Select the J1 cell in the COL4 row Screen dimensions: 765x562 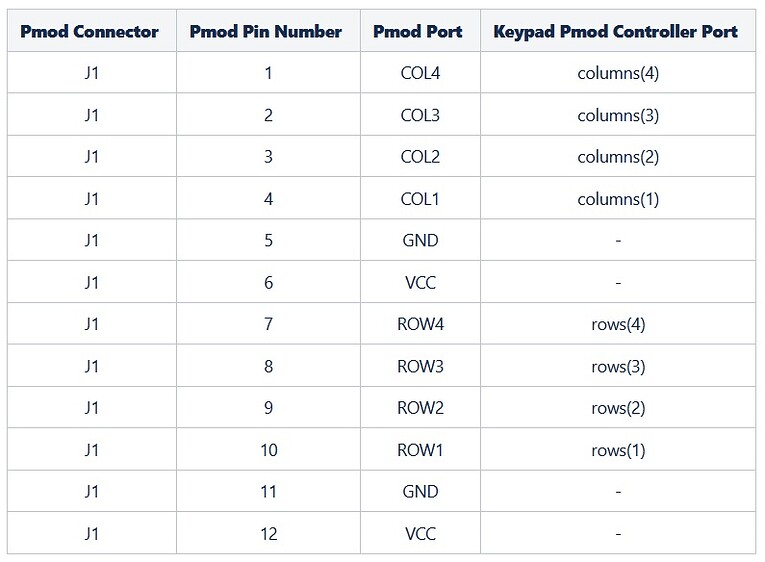pos(91,73)
